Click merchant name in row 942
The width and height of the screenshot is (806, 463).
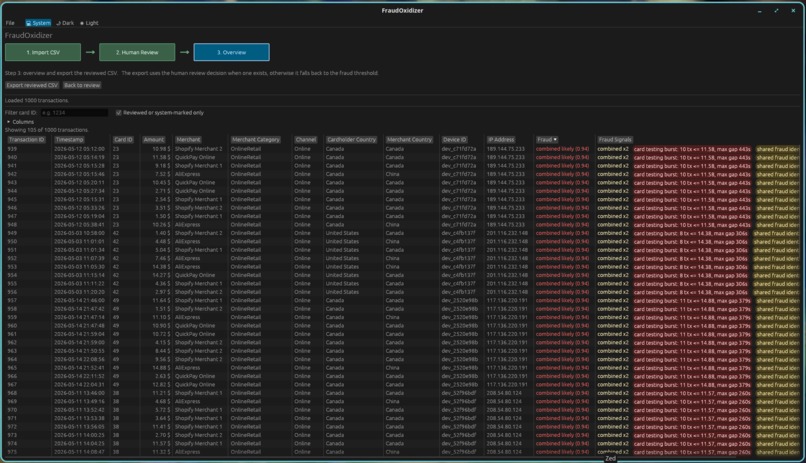(188, 174)
